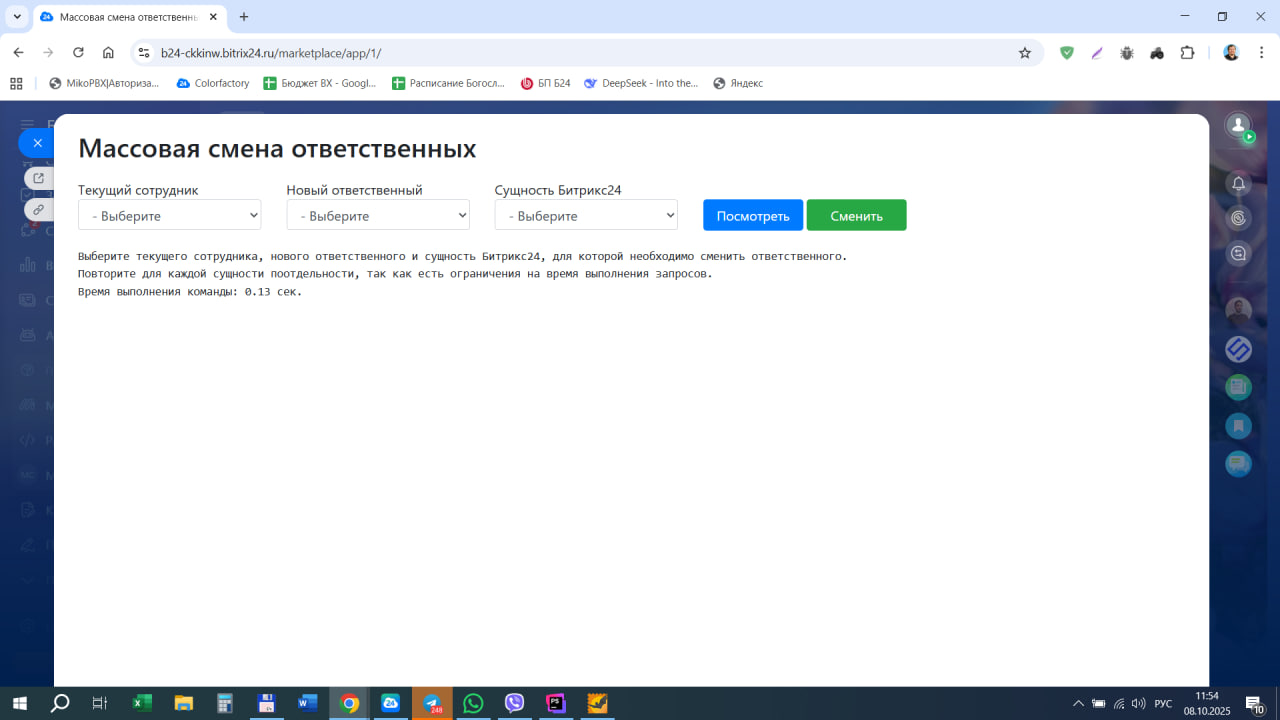1280x720 pixels.
Task: Open WhatsApp from the taskbar
Action: (473, 703)
